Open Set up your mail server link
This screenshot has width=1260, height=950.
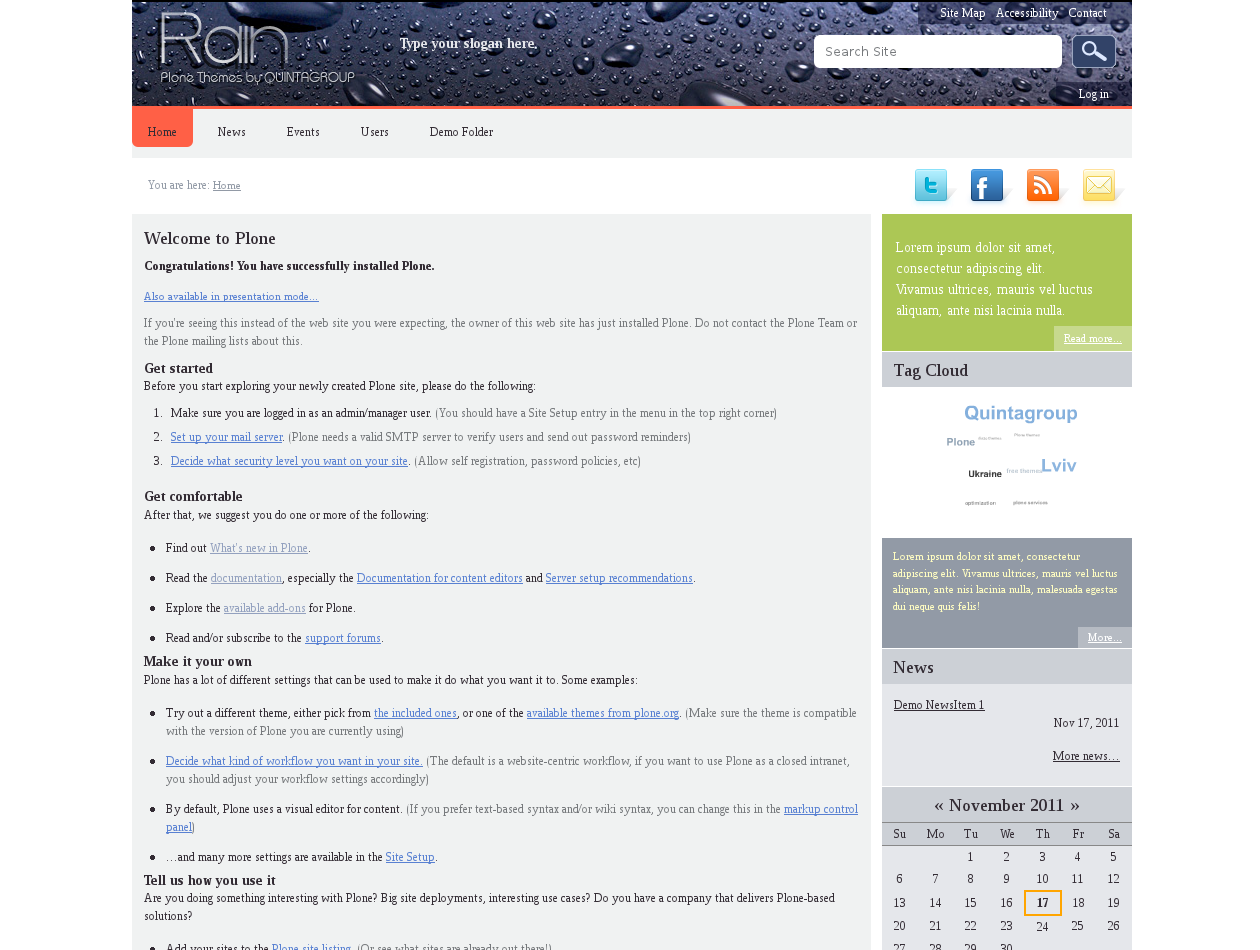226,437
